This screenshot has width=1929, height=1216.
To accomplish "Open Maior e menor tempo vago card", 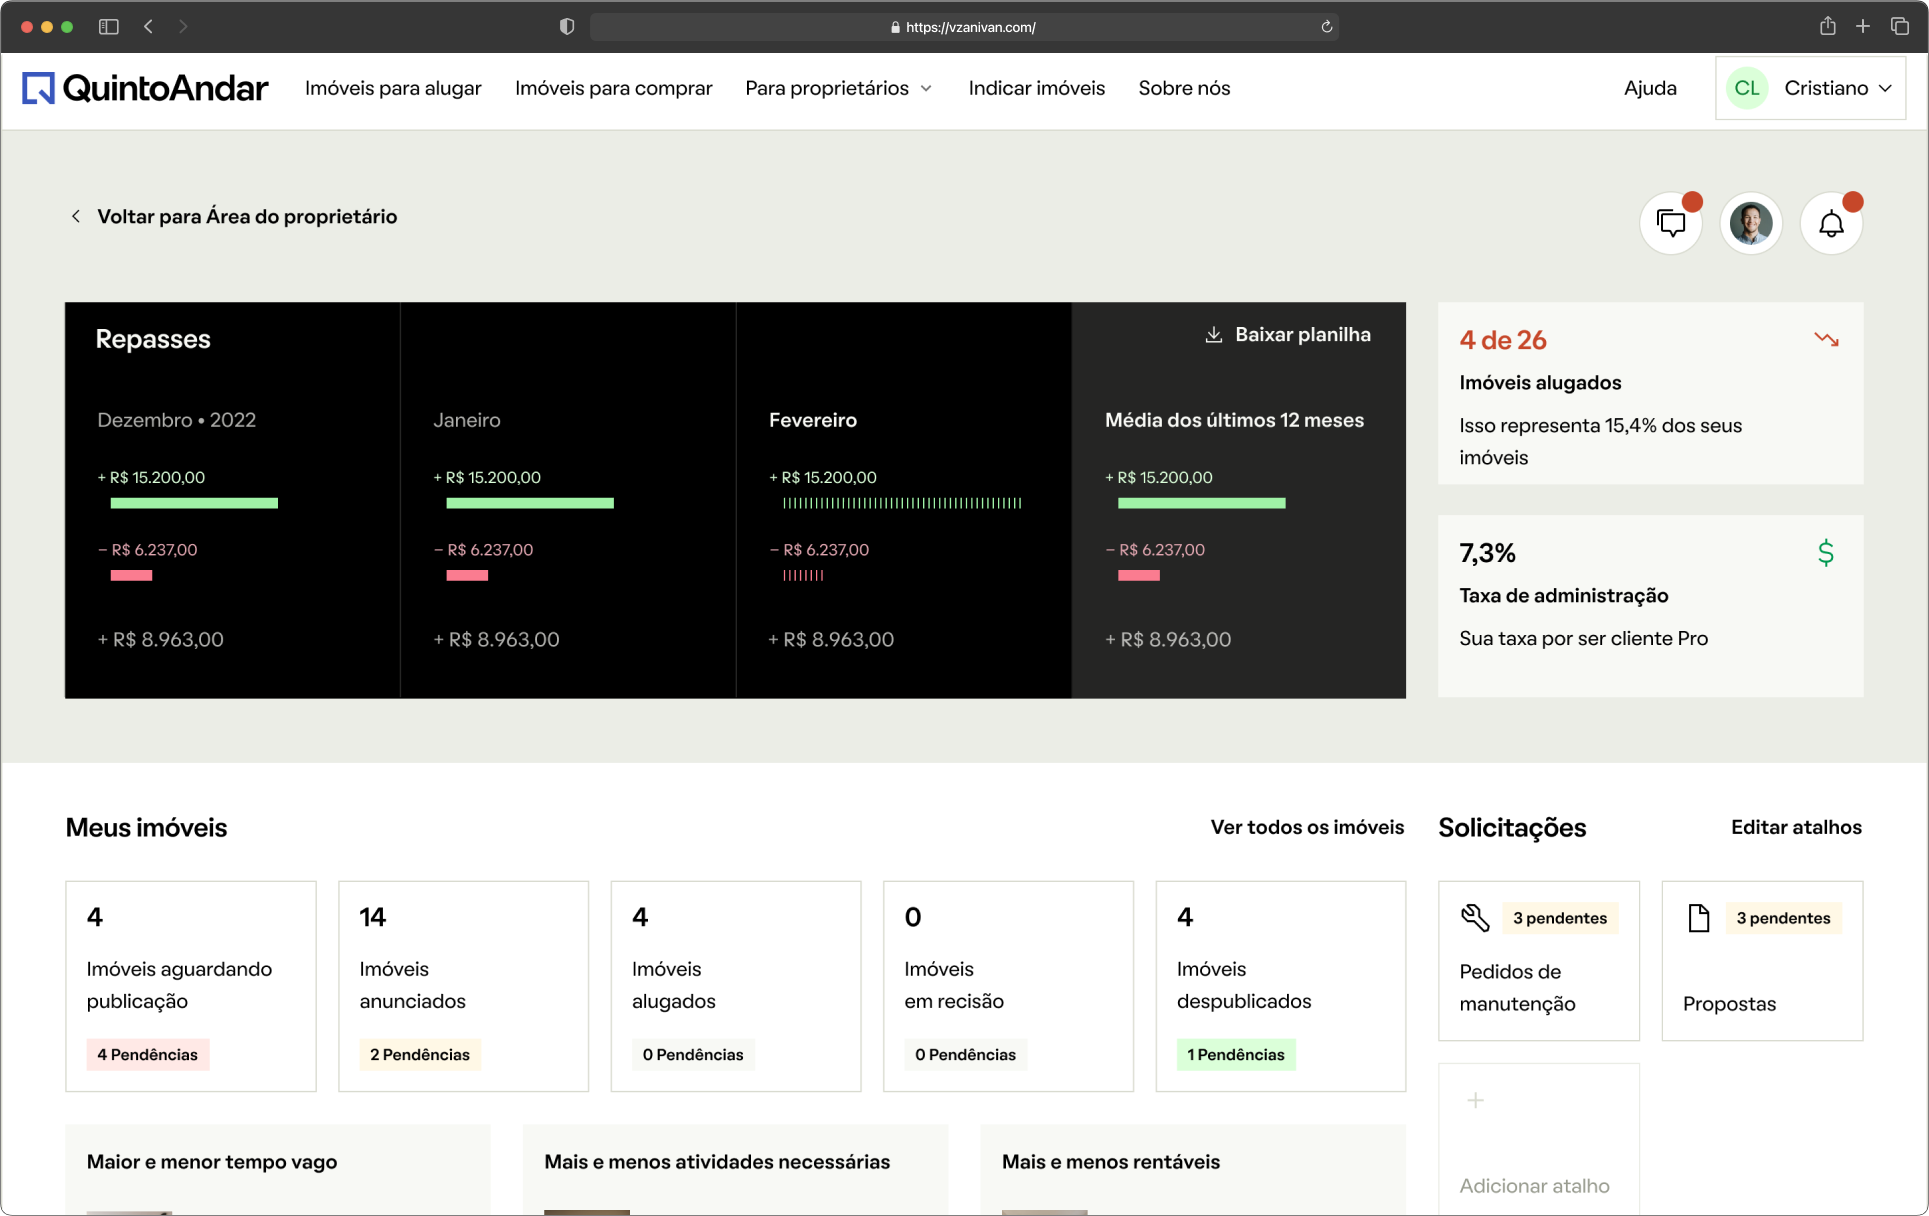I will pos(278,1170).
